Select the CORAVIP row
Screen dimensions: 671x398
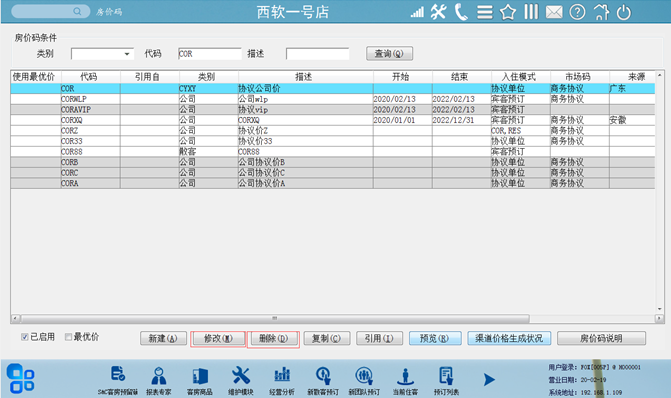pyautogui.click(x=333, y=110)
